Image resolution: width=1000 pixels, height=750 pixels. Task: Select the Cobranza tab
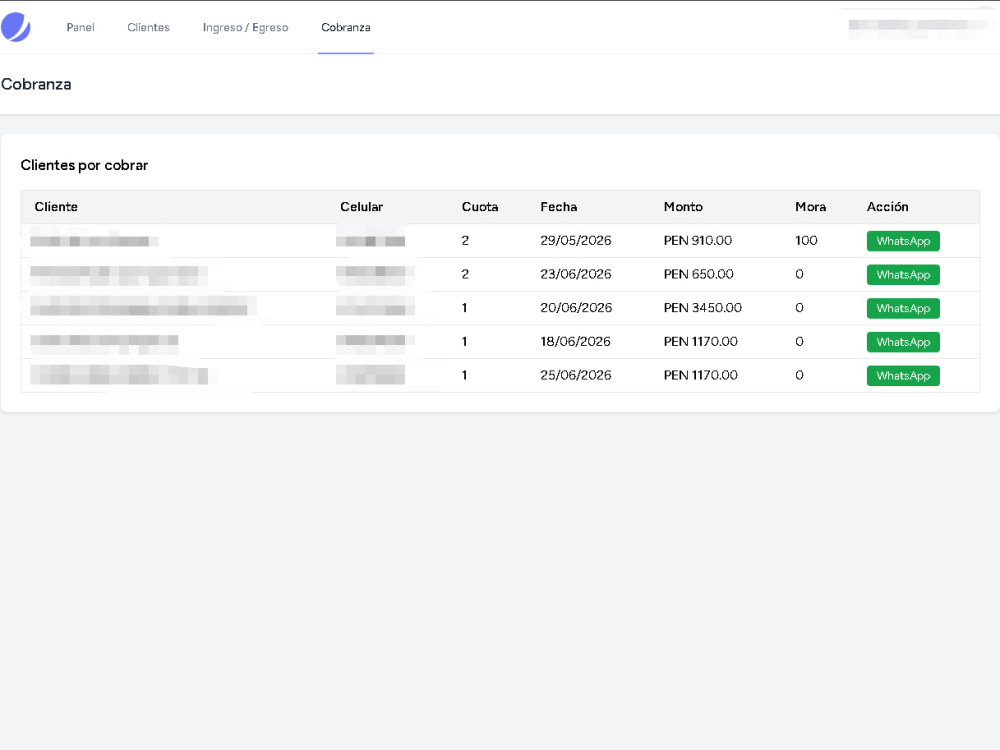pos(346,27)
